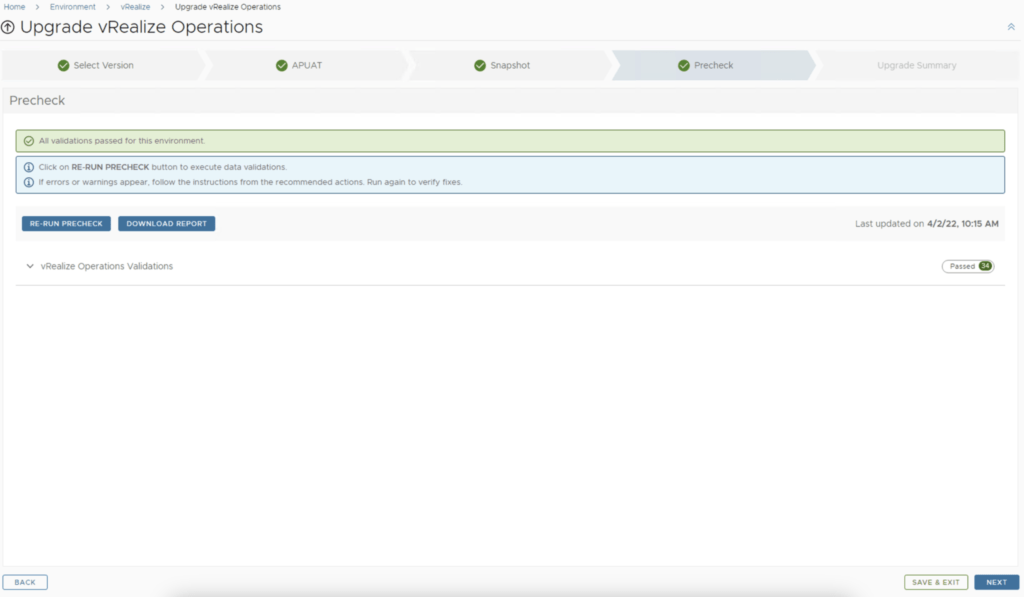The width and height of the screenshot is (1024, 597).
Task: Click the NEXT button
Action: [996, 582]
